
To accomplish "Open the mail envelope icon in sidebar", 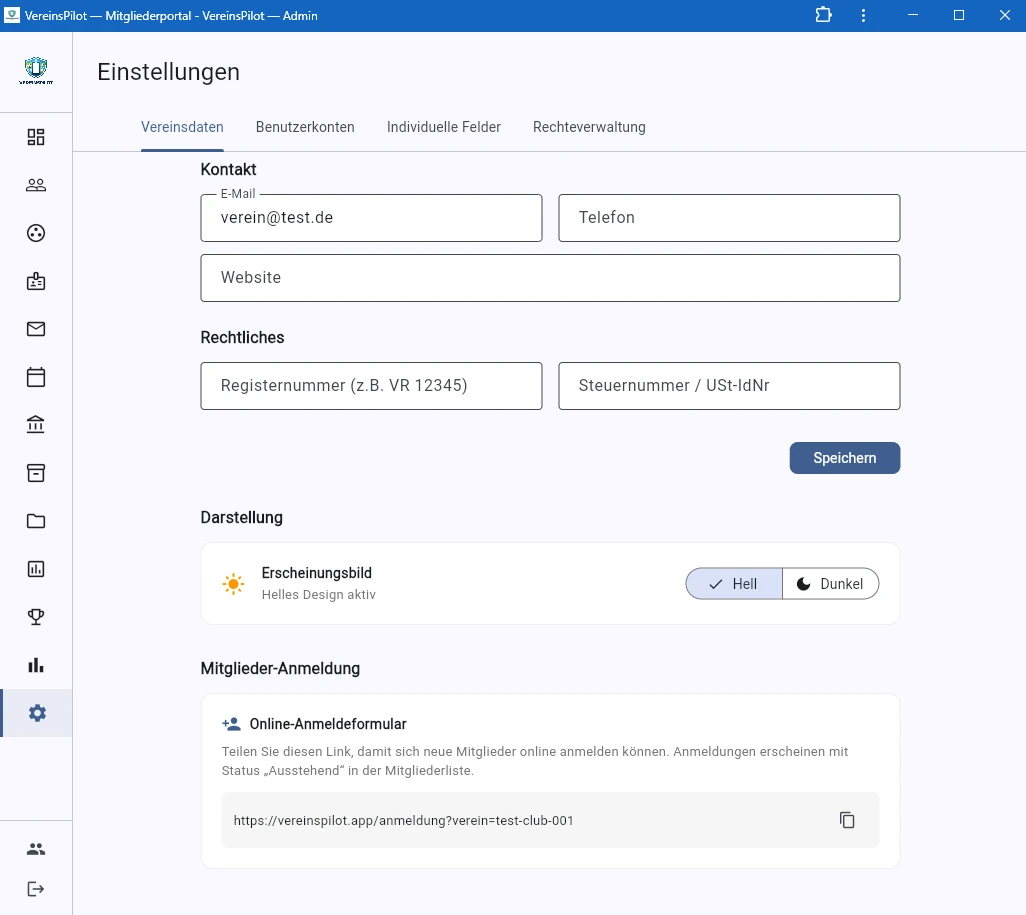I will (36, 329).
